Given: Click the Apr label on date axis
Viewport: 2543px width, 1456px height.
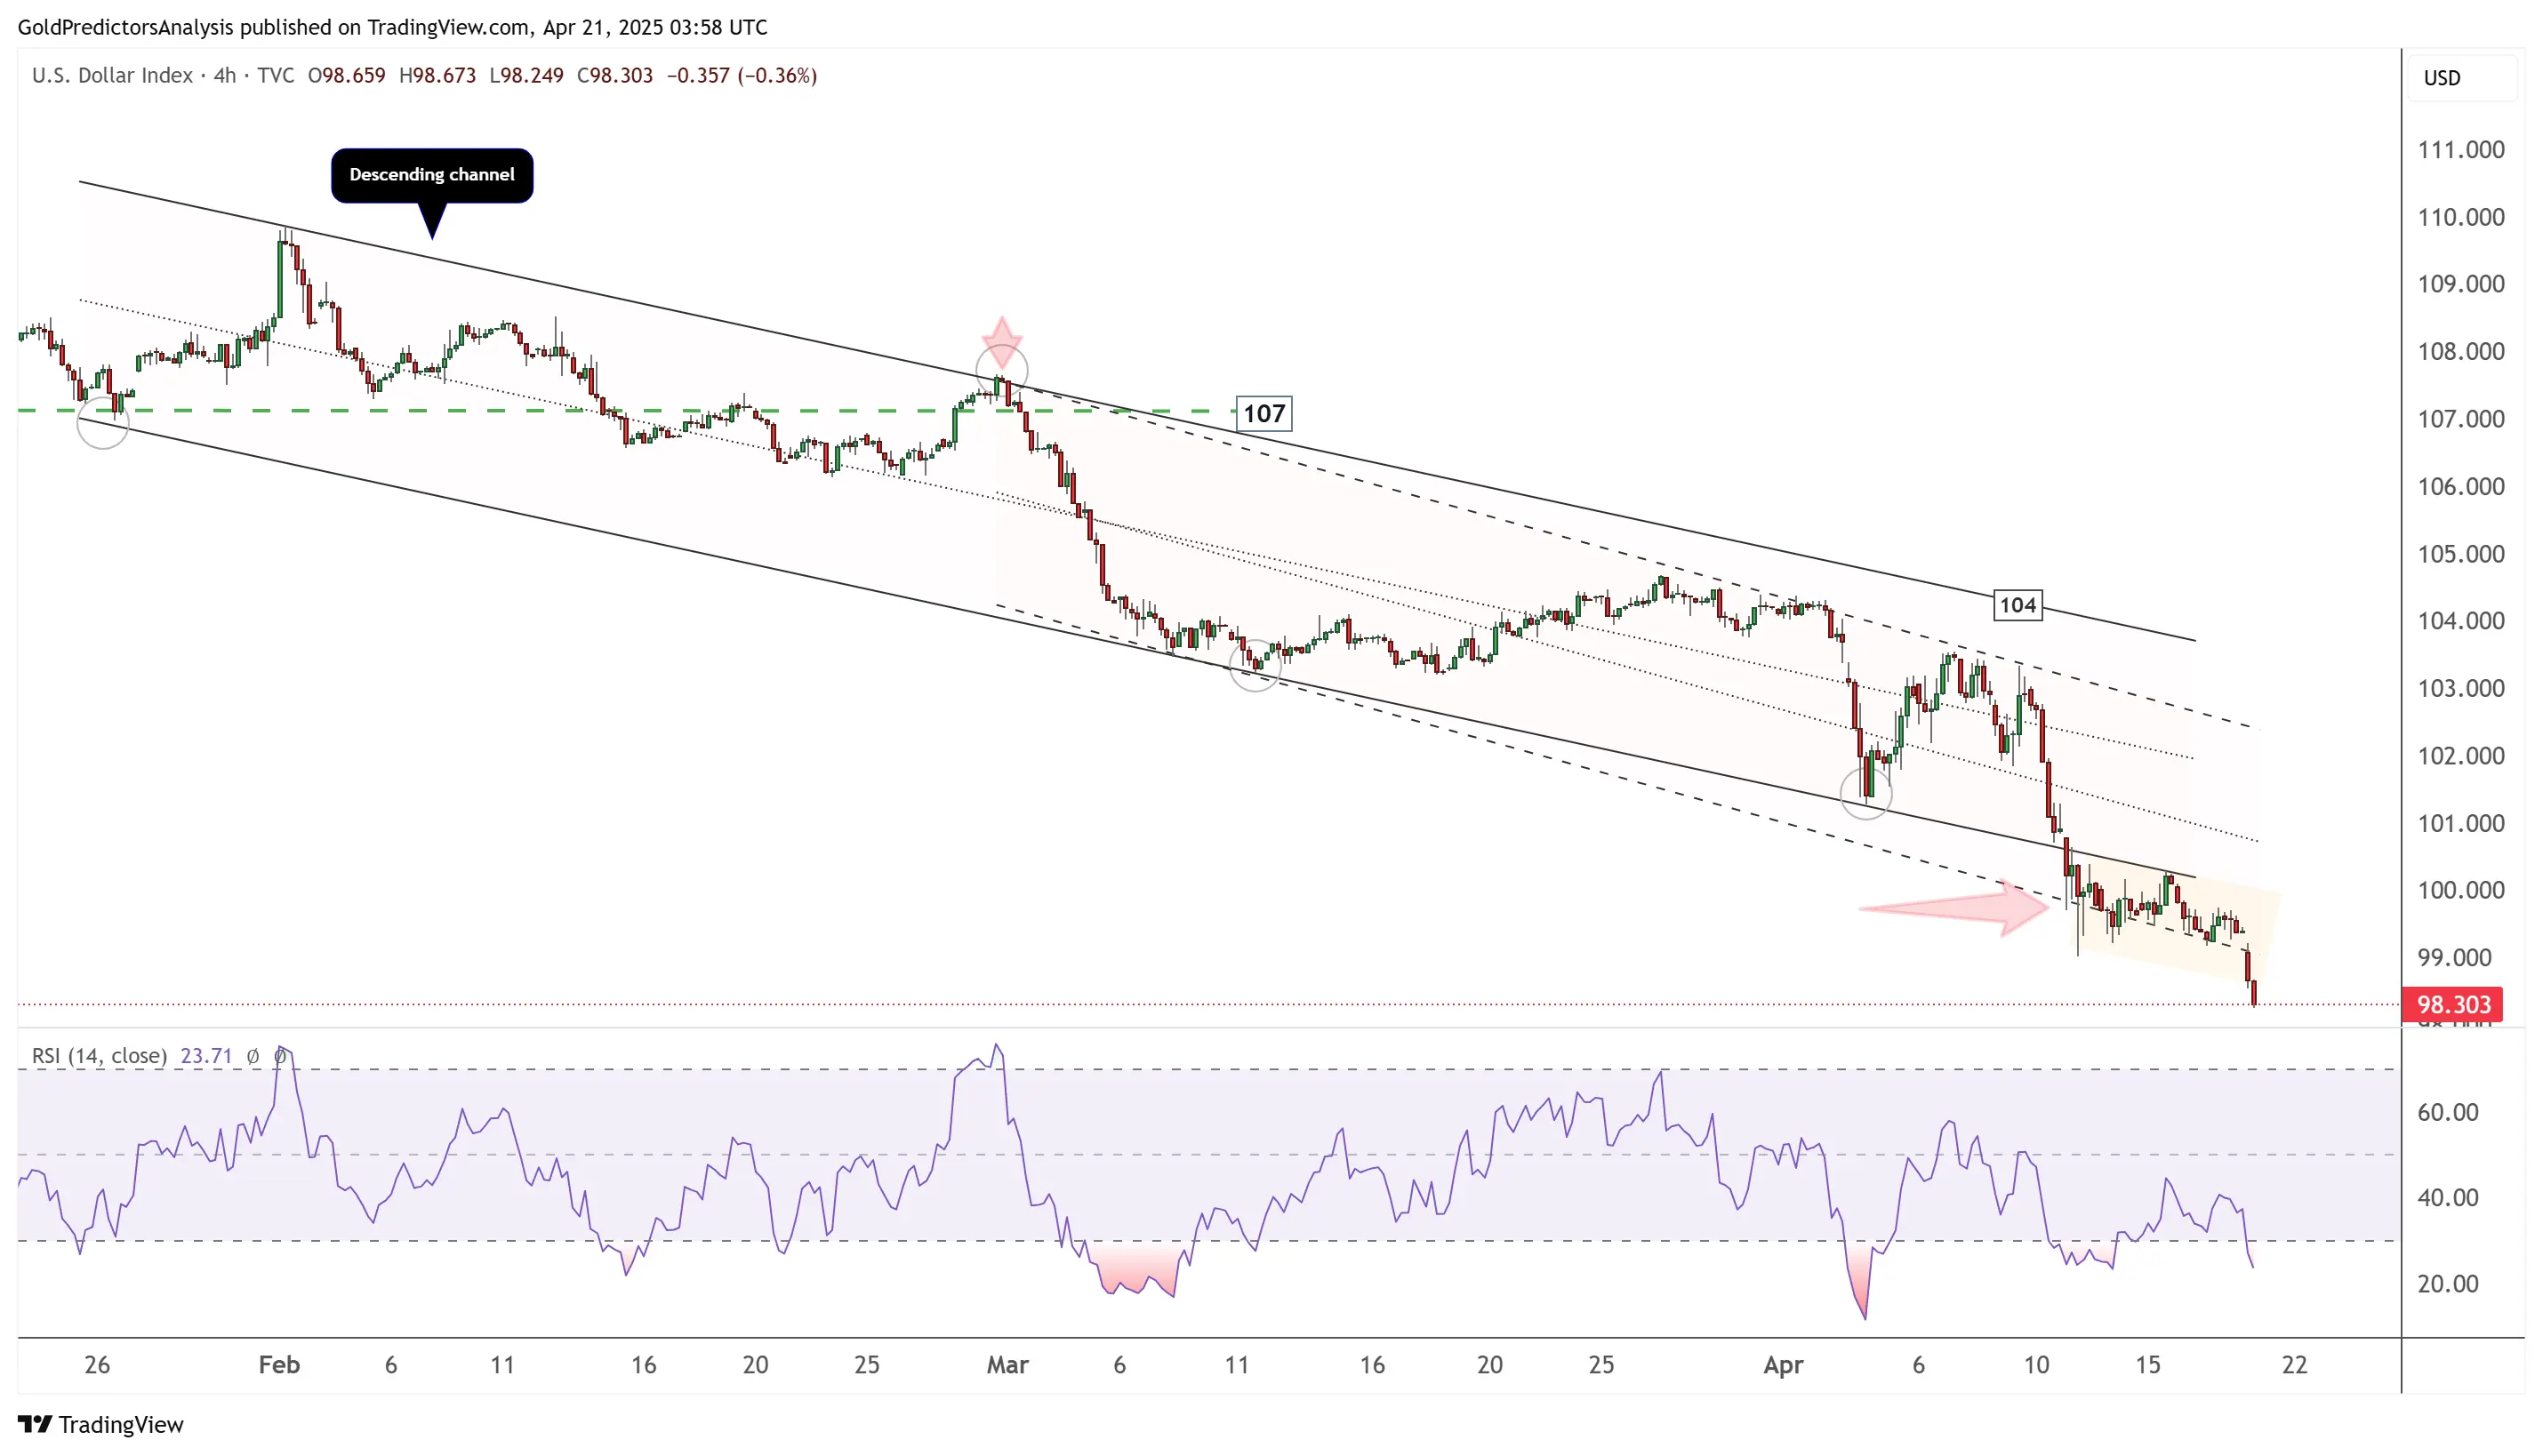Looking at the screenshot, I should [x=1783, y=1365].
